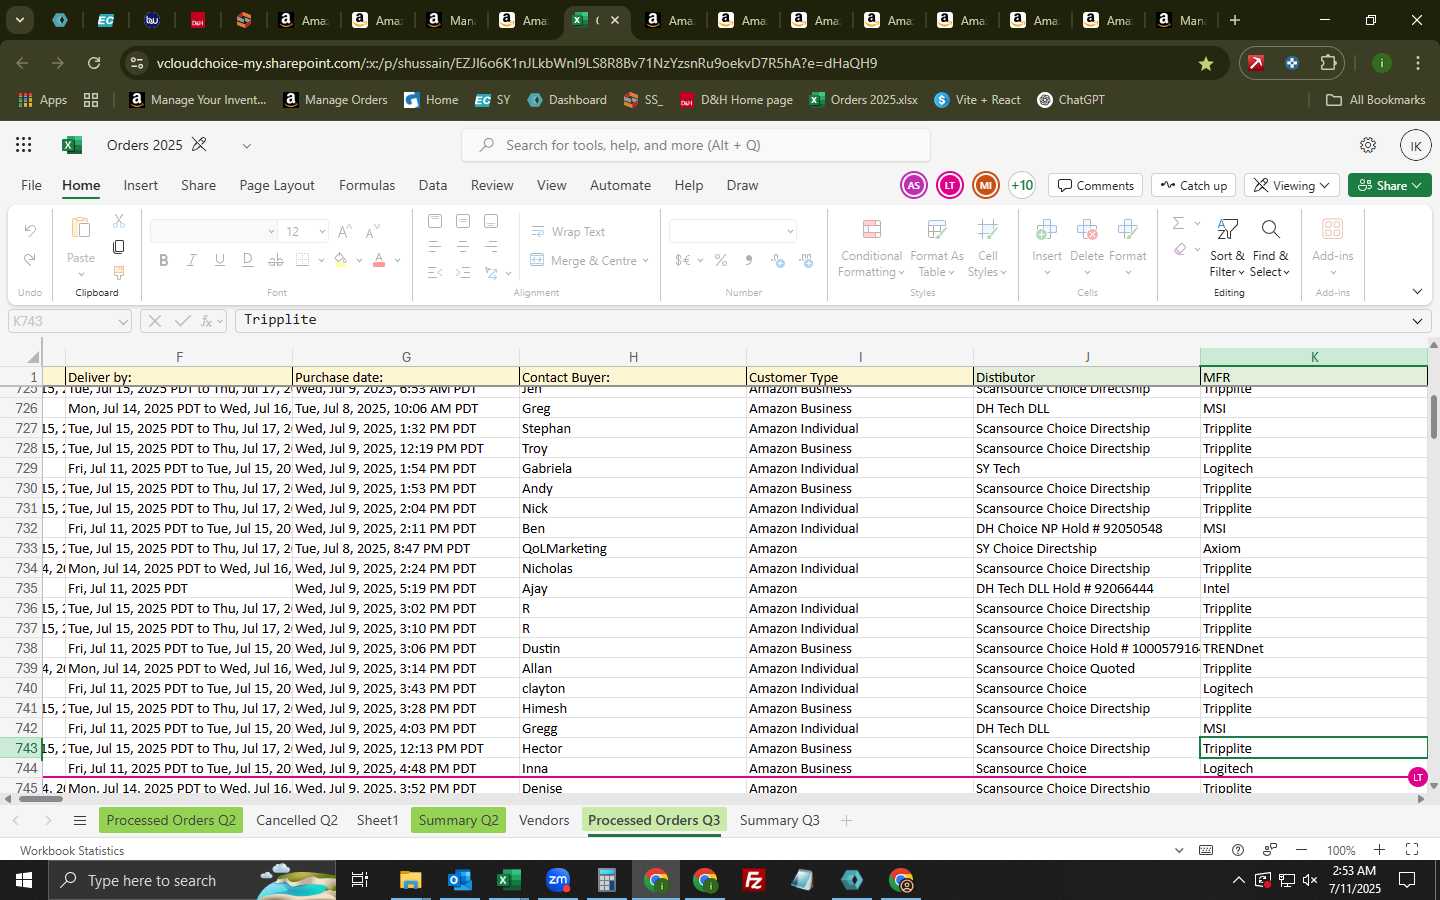
Task: Toggle Wrap Text
Action: coord(568,231)
